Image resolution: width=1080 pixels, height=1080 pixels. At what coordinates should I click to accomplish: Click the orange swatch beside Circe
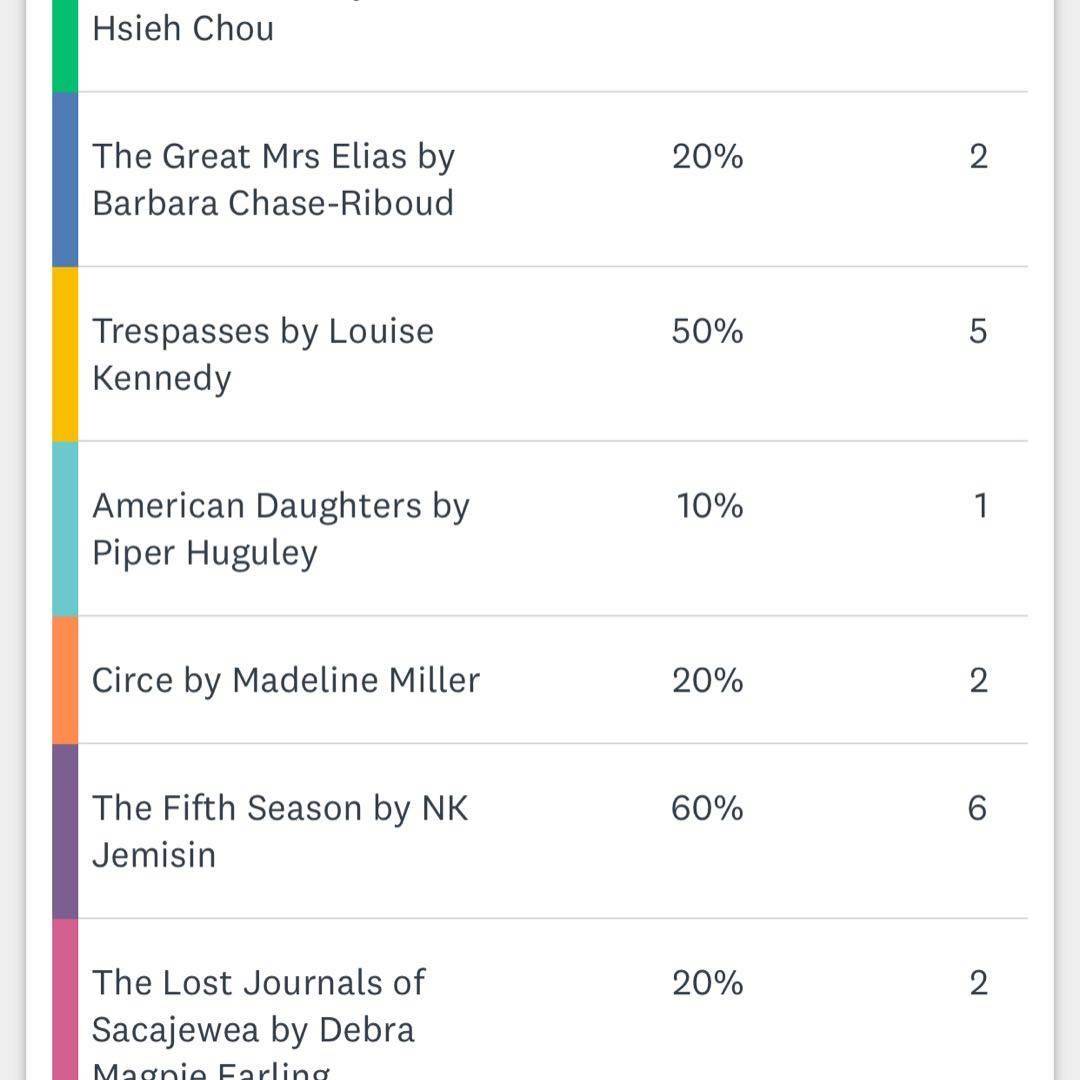[x=65, y=680]
